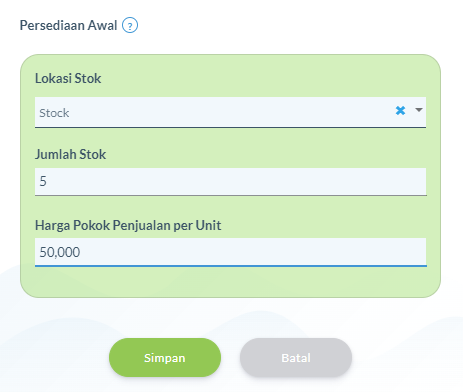Focus the Harga Pokok Penjualan per Unit field

[x=230, y=252]
